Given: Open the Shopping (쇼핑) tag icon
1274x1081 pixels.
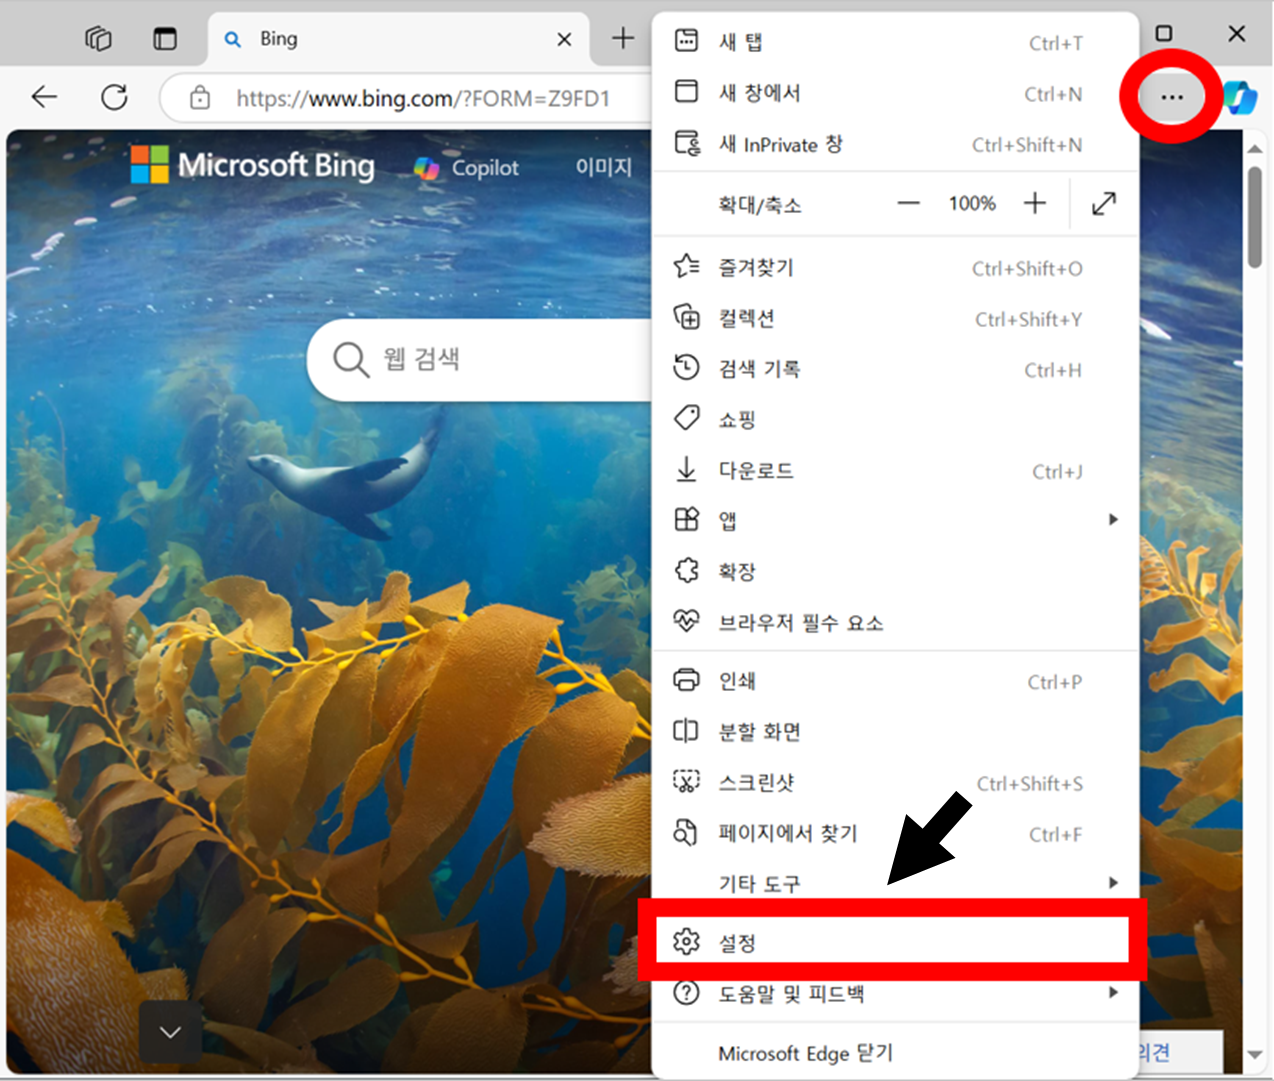Looking at the screenshot, I should (686, 419).
